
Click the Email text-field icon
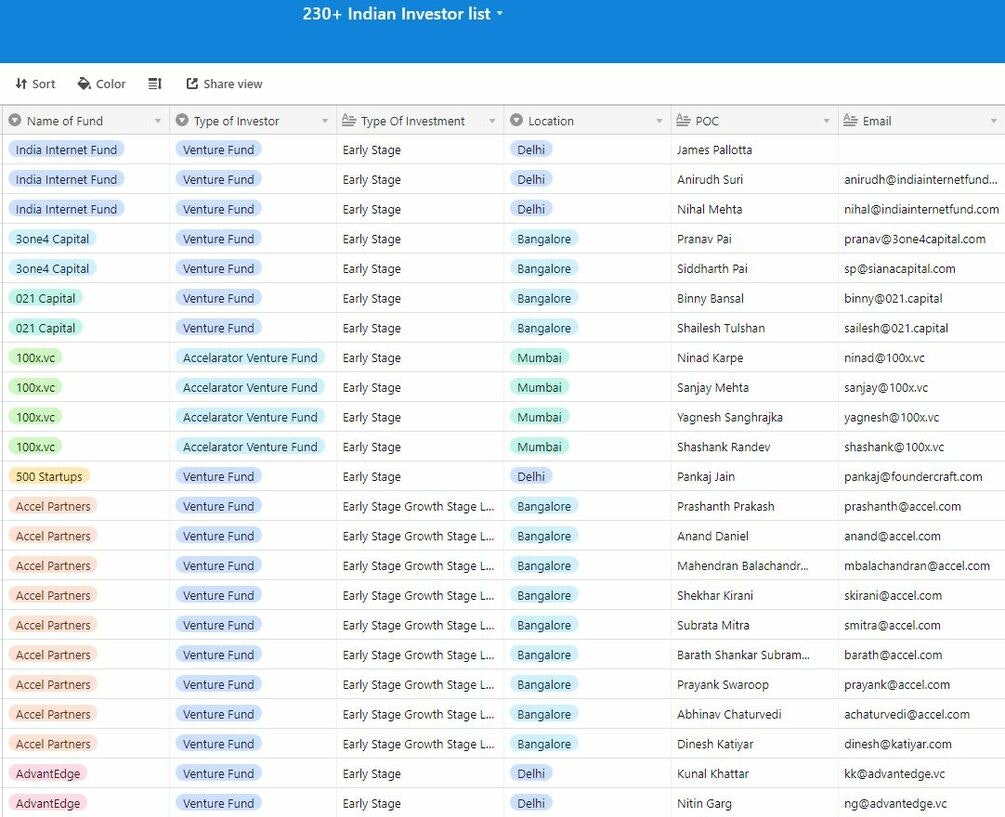(x=851, y=120)
